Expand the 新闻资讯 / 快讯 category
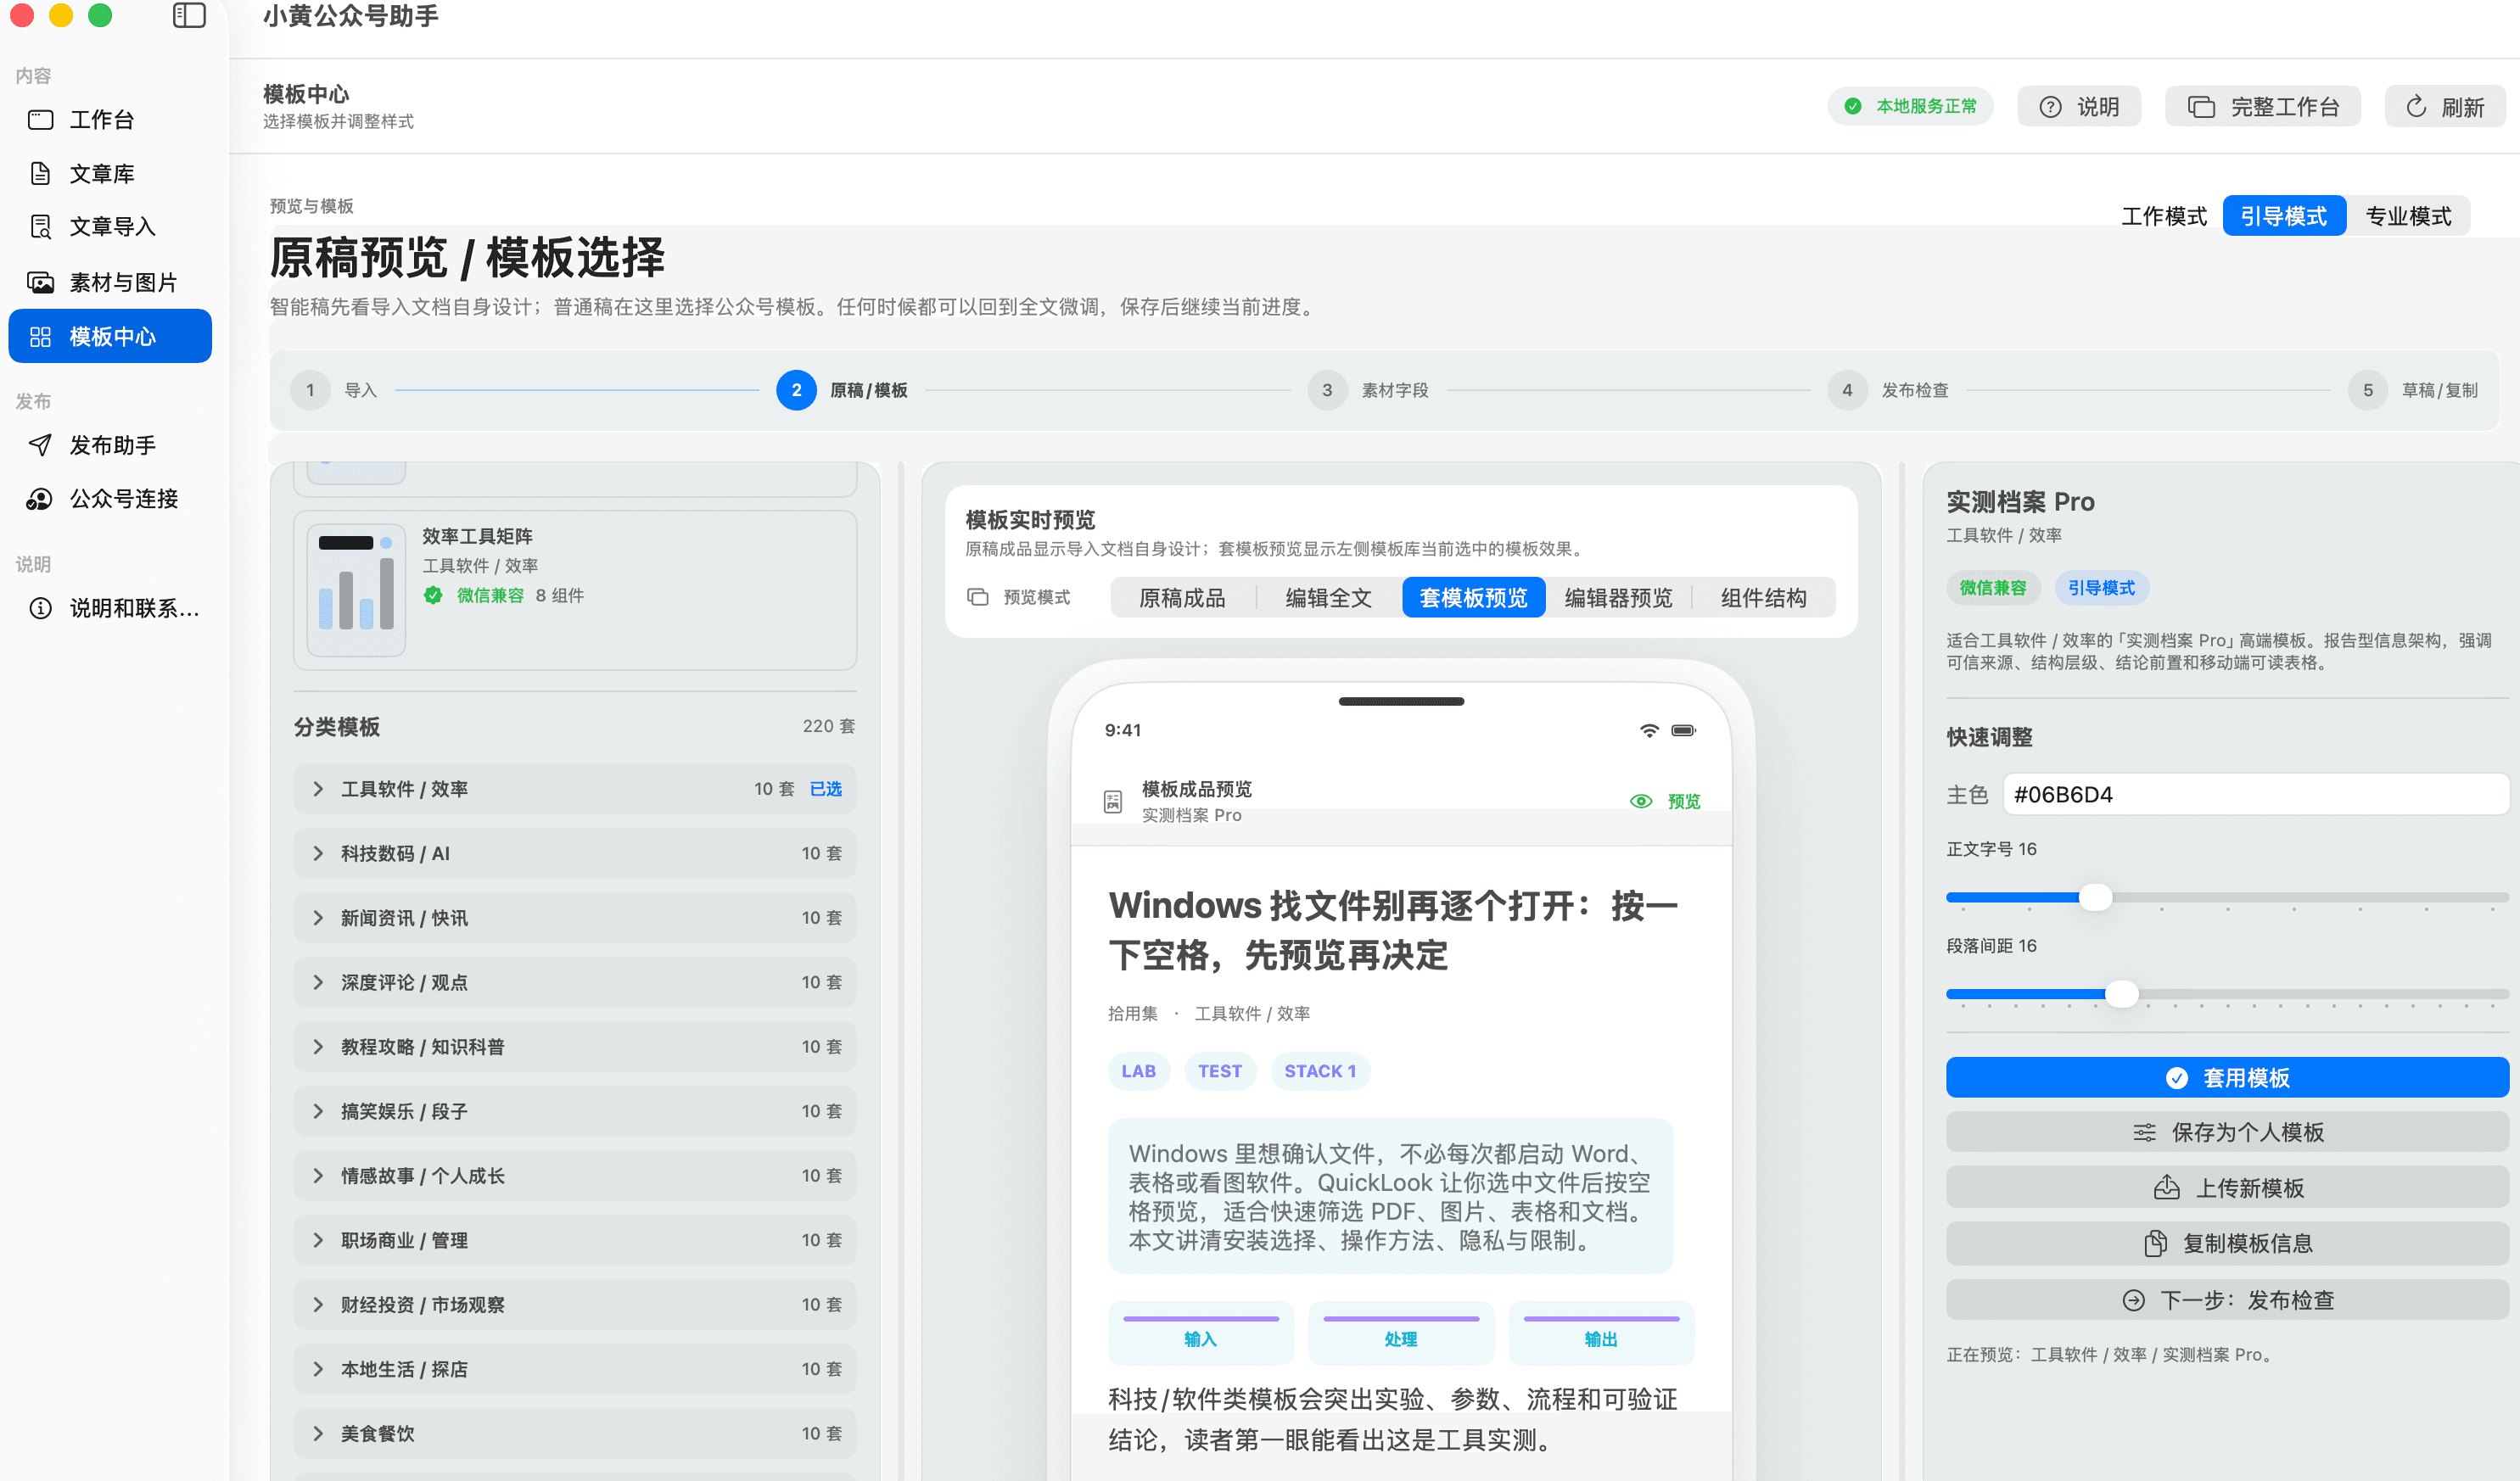 point(574,918)
